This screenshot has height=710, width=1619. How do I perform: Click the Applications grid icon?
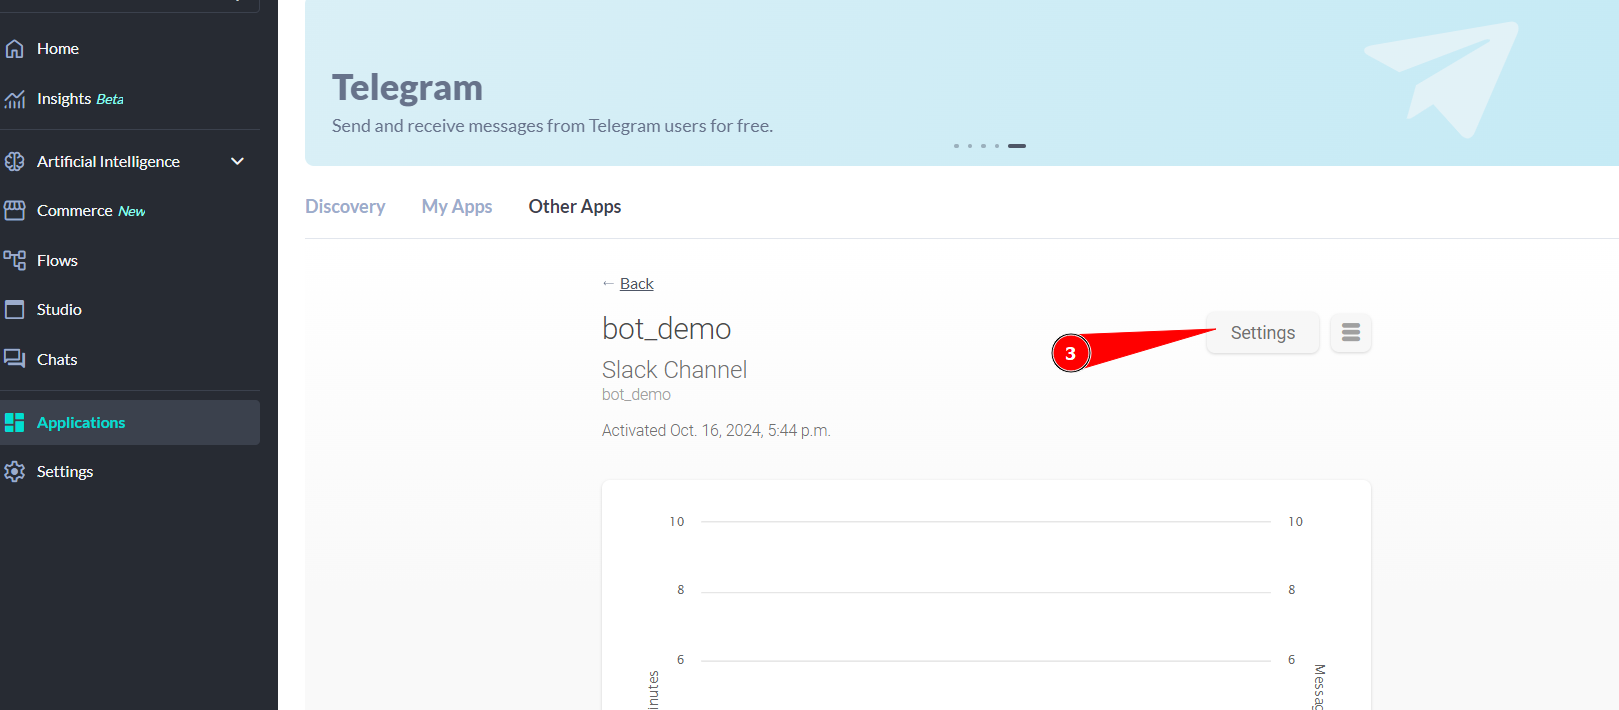click(x=15, y=422)
